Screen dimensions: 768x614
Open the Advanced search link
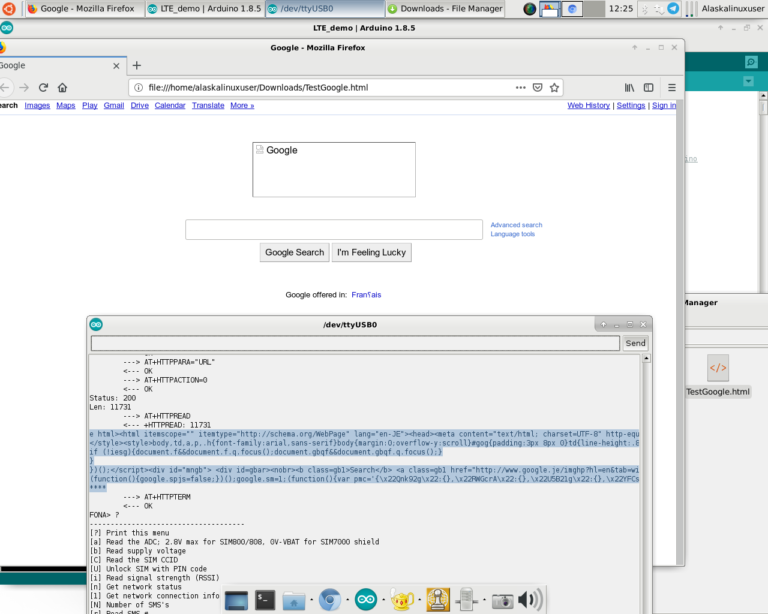(x=516, y=225)
